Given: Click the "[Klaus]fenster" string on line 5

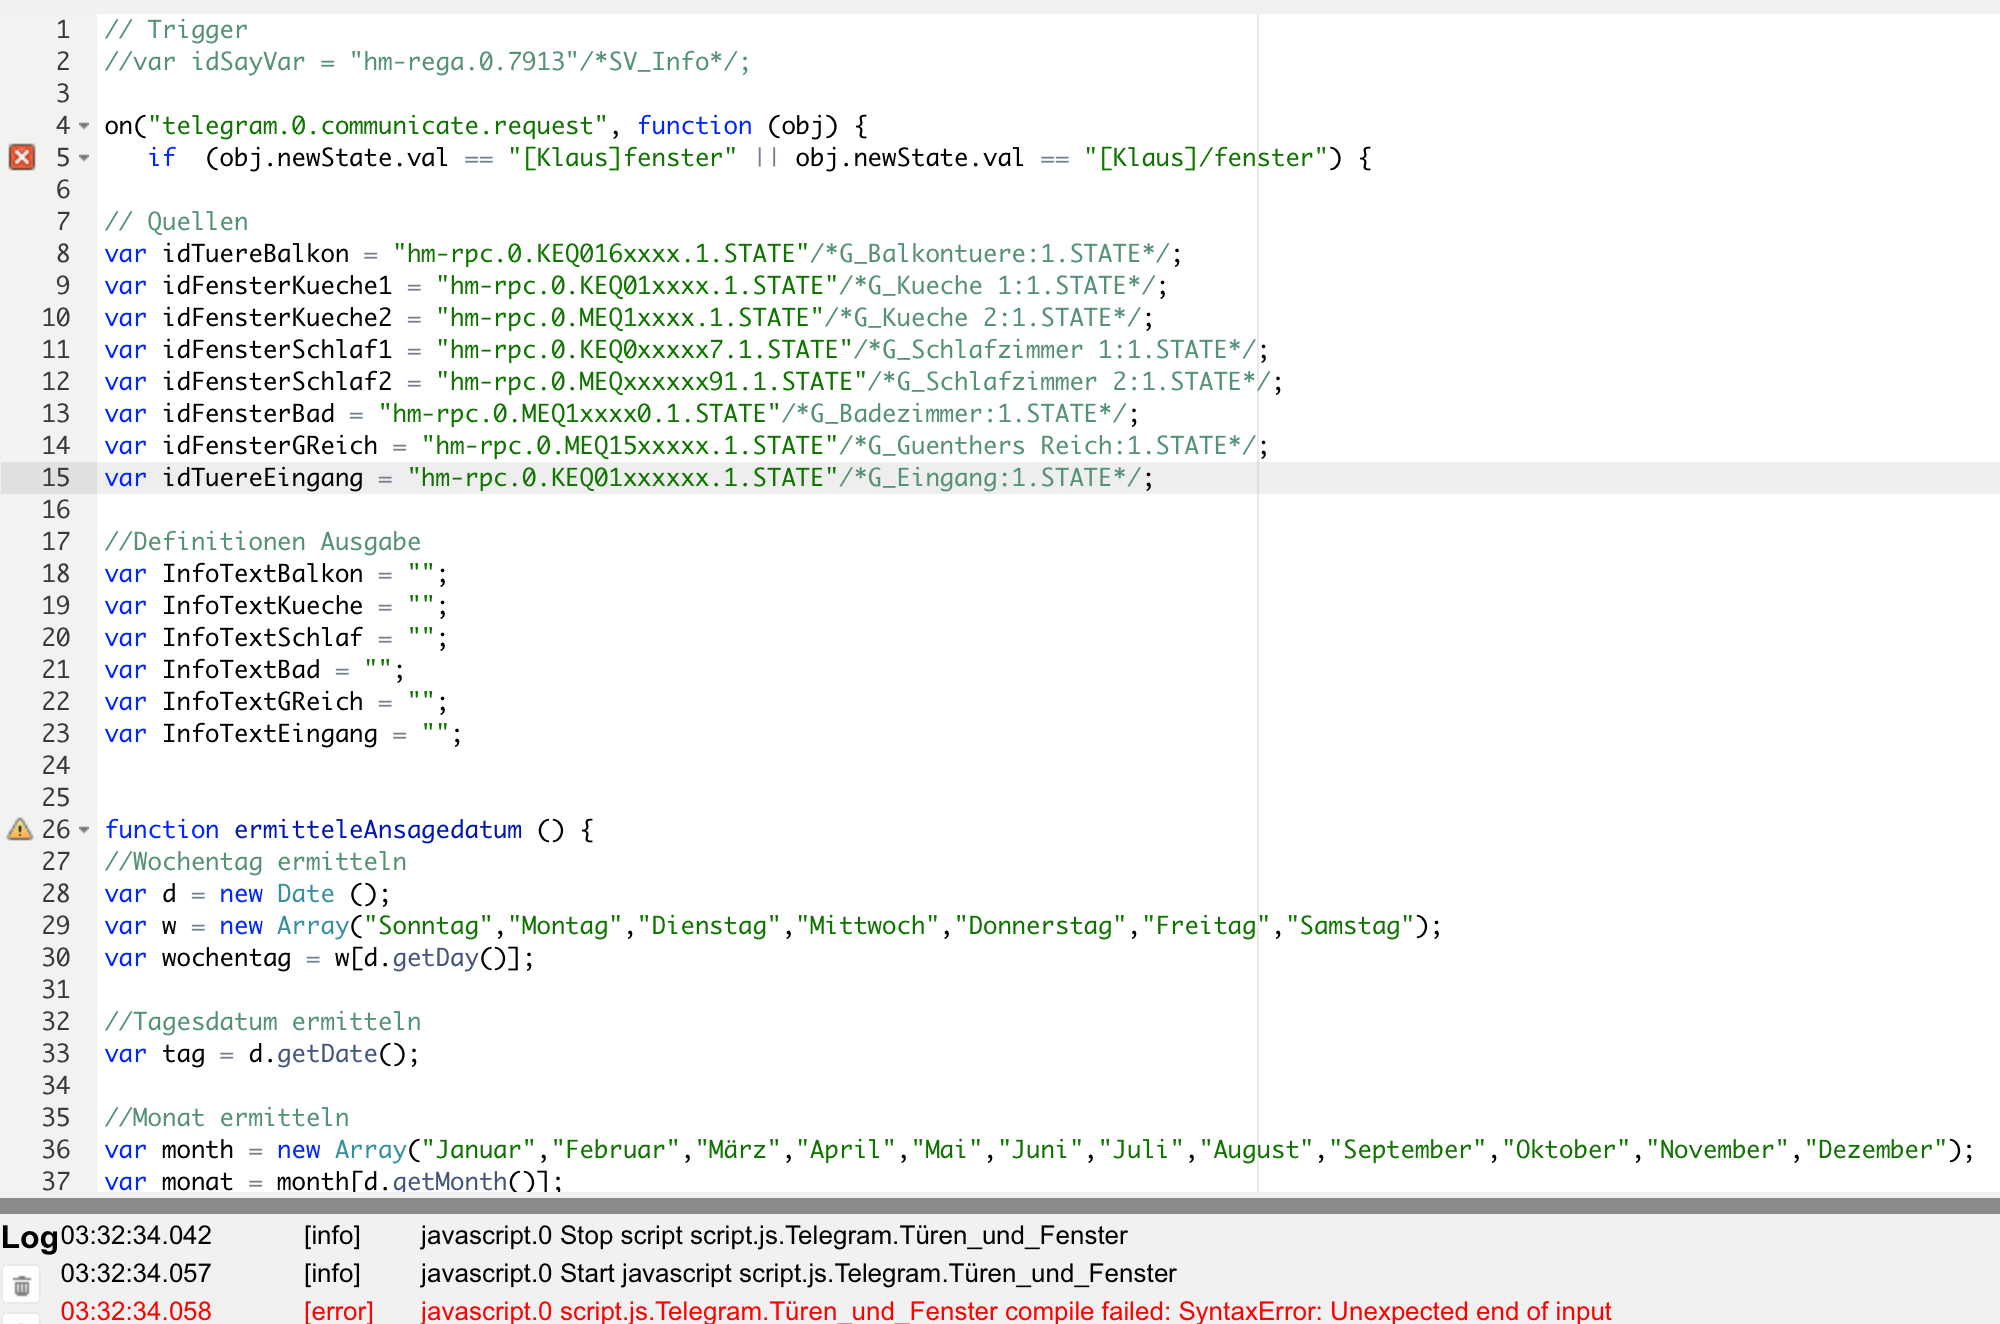Looking at the screenshot, I should [622, 158].
